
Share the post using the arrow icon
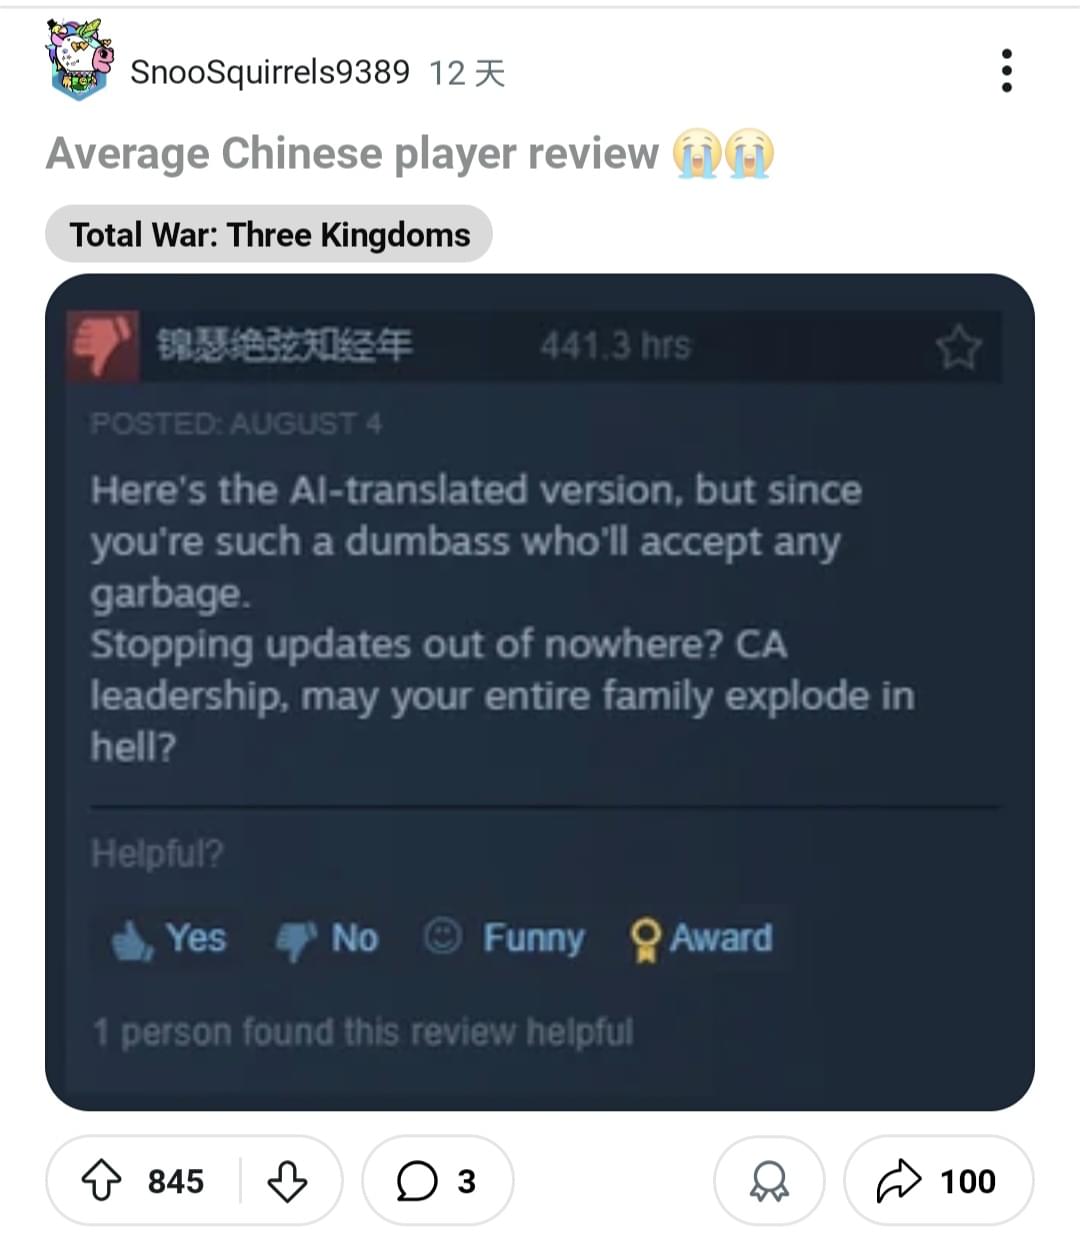(939, 1181)
